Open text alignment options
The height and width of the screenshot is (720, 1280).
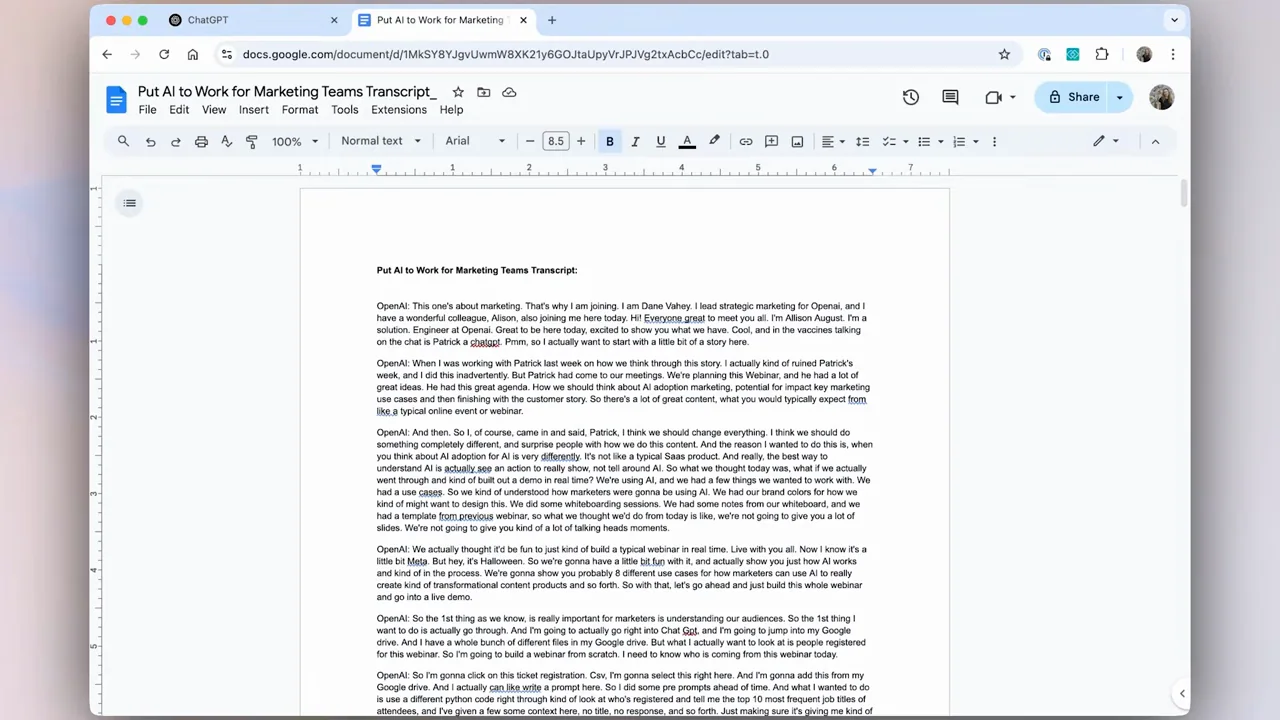point(833,142)
